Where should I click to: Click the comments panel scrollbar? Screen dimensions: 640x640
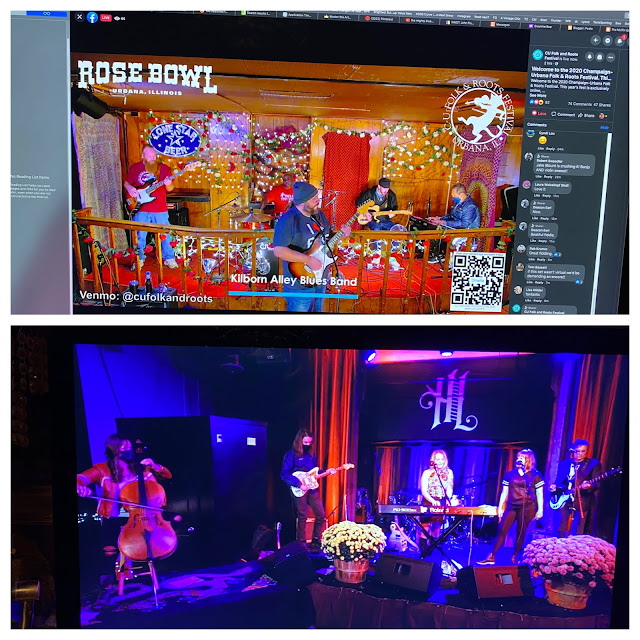coord(603,222)
